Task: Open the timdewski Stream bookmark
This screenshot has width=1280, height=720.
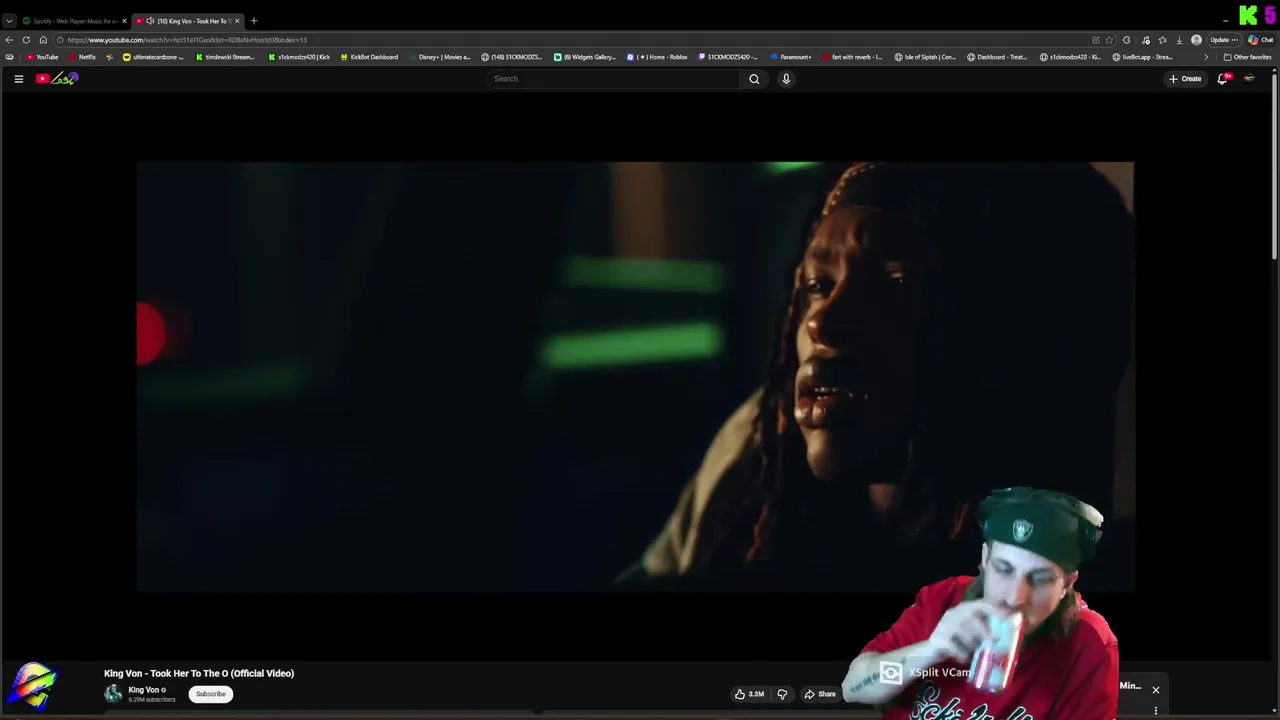Action: [225, 57]
